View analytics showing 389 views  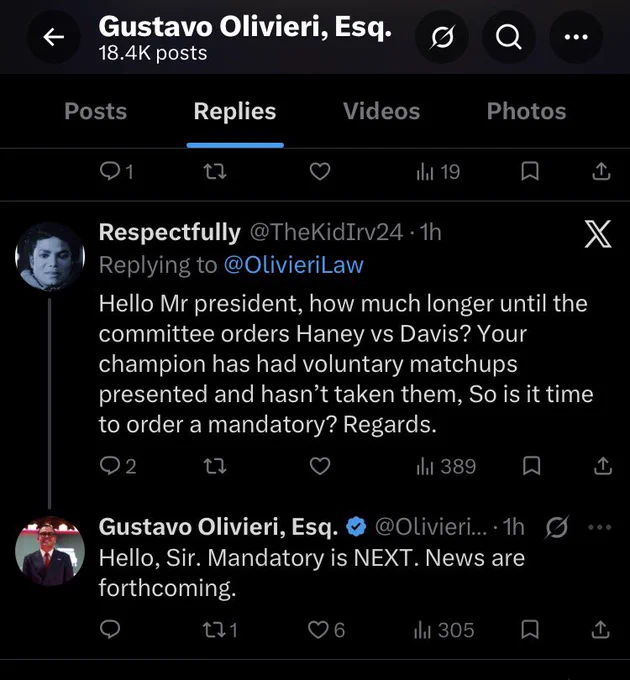coord(445,466)
